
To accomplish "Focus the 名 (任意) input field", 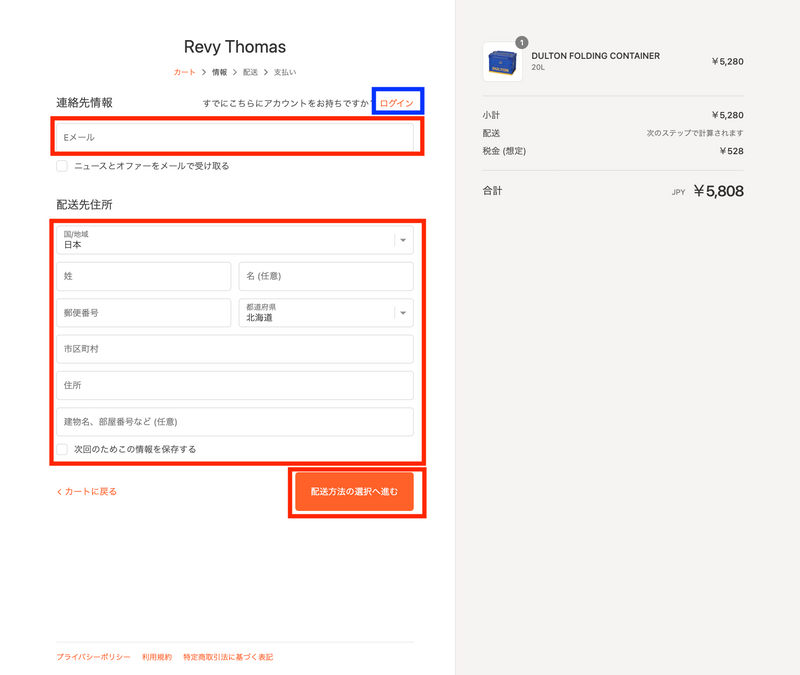I will pyautogui.click(x=326, y=276).
